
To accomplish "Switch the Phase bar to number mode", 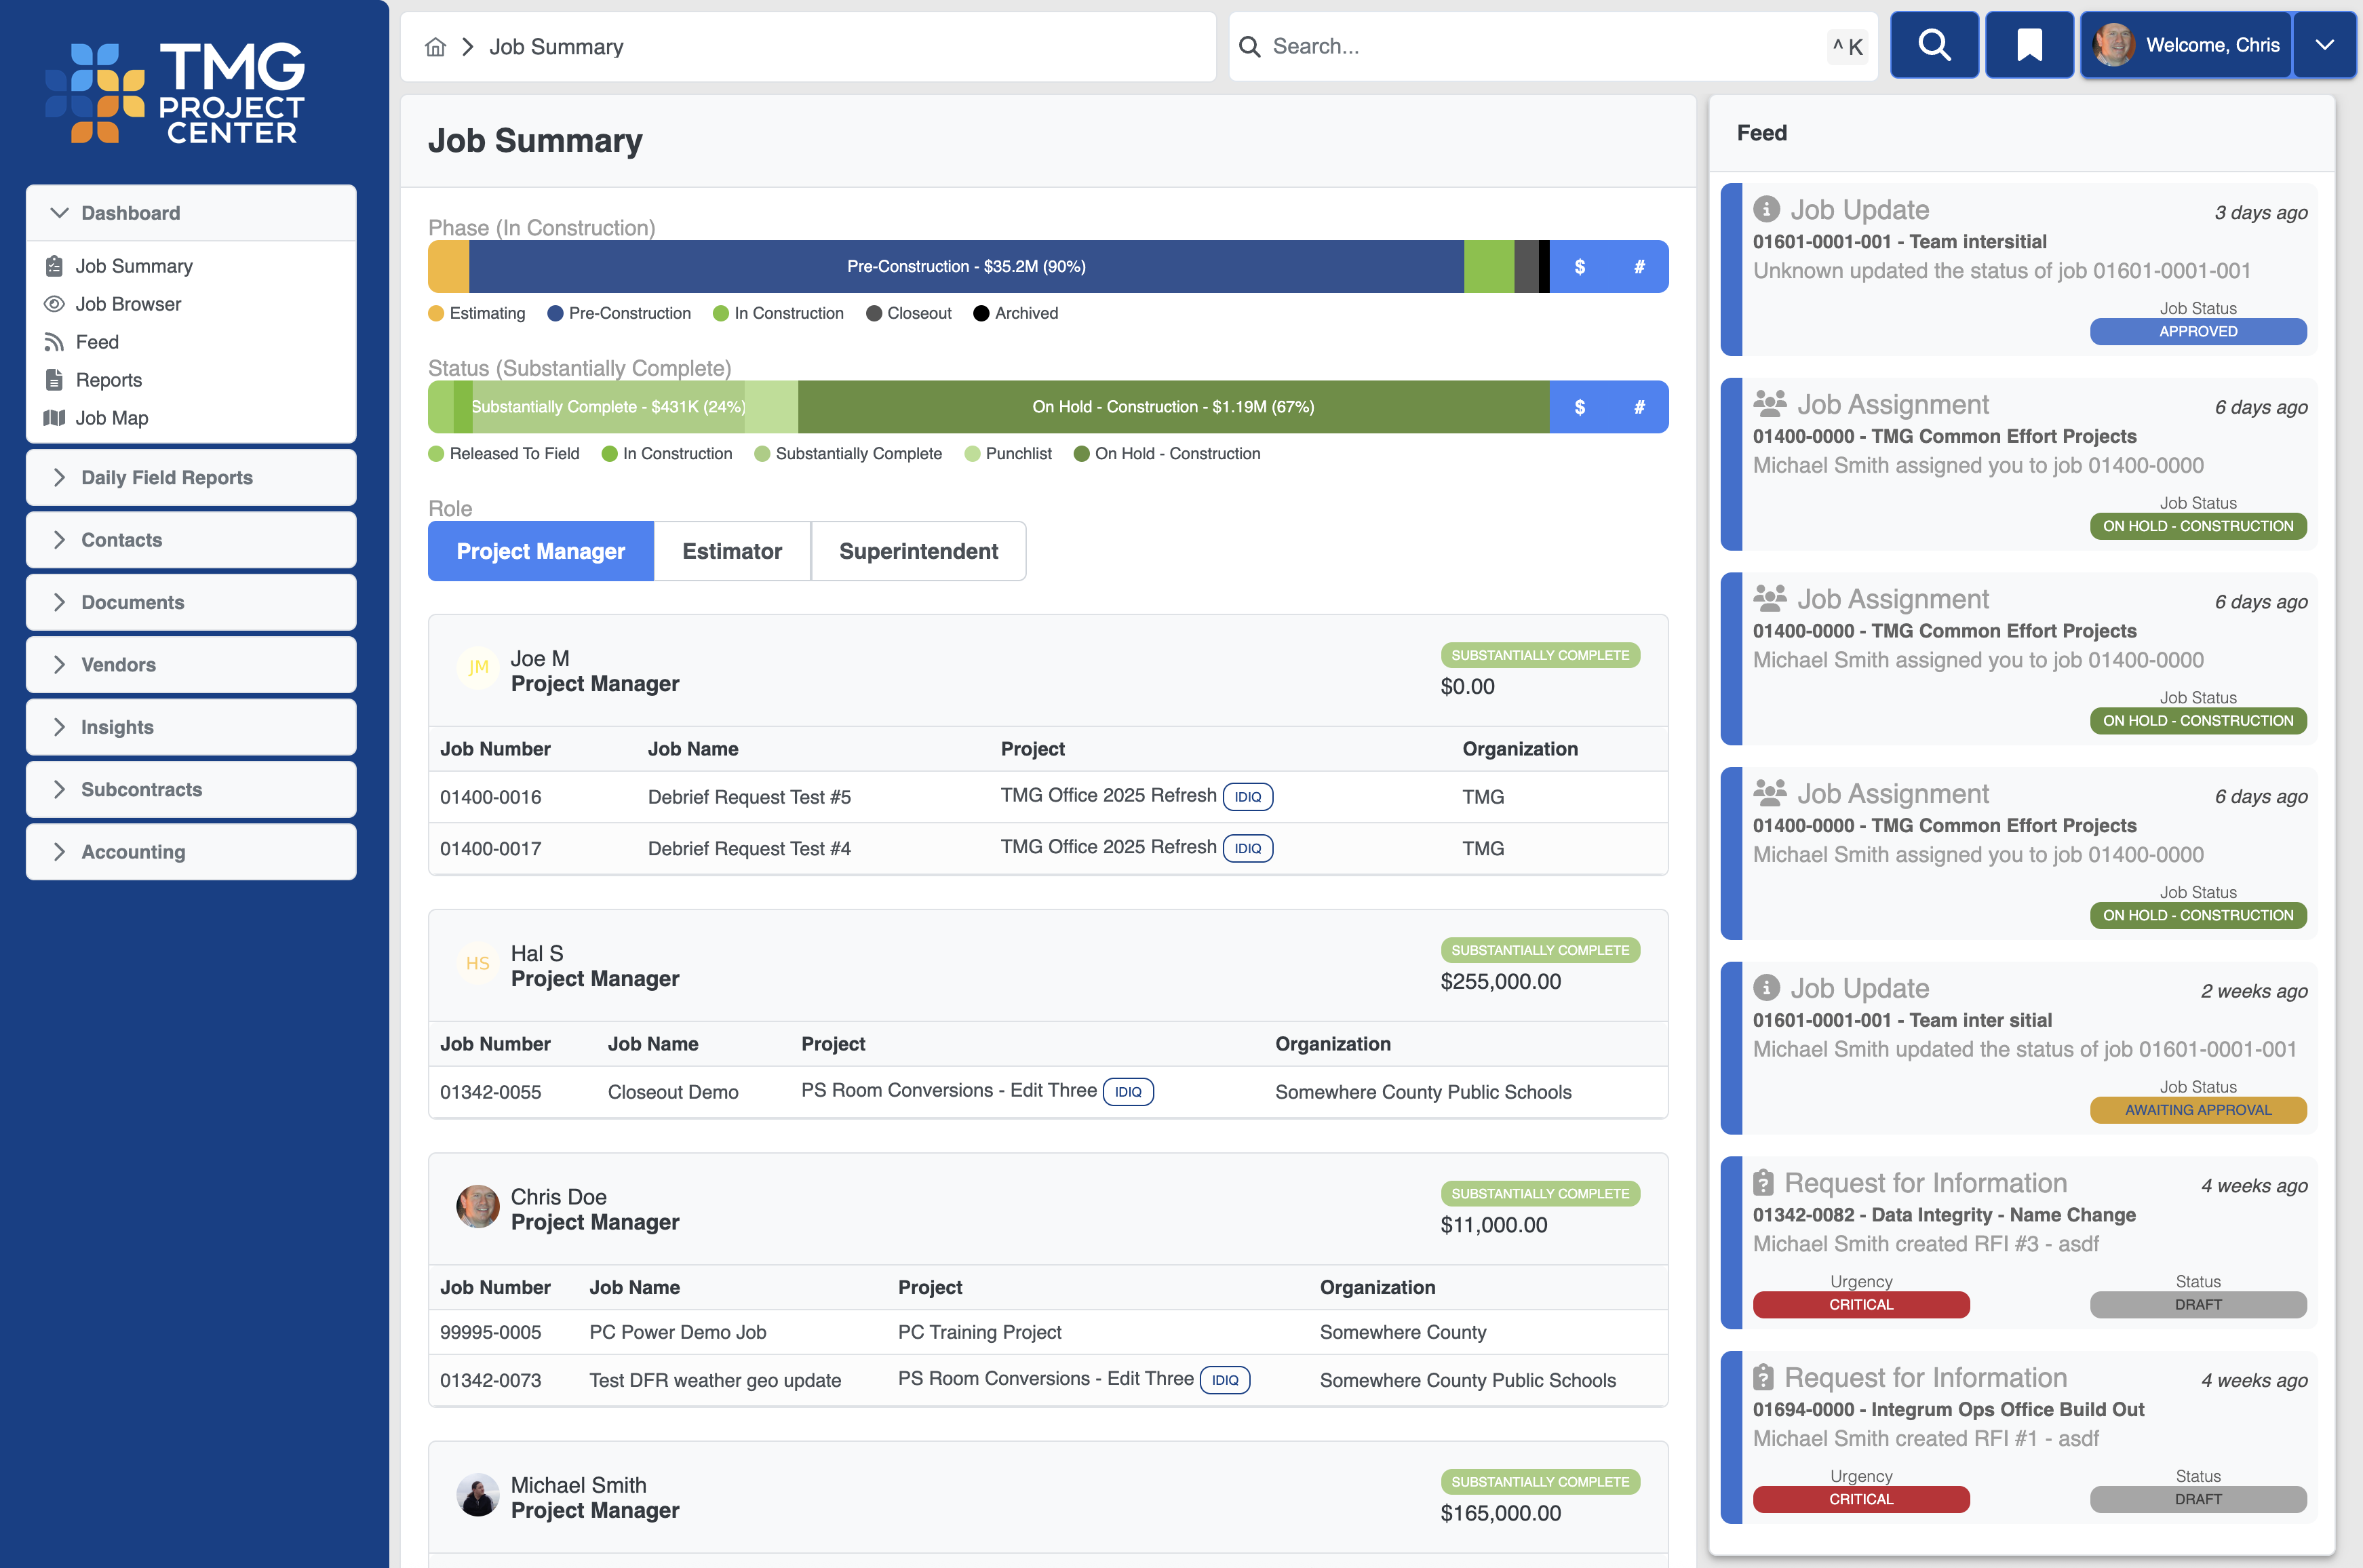I will (1639, 266).
